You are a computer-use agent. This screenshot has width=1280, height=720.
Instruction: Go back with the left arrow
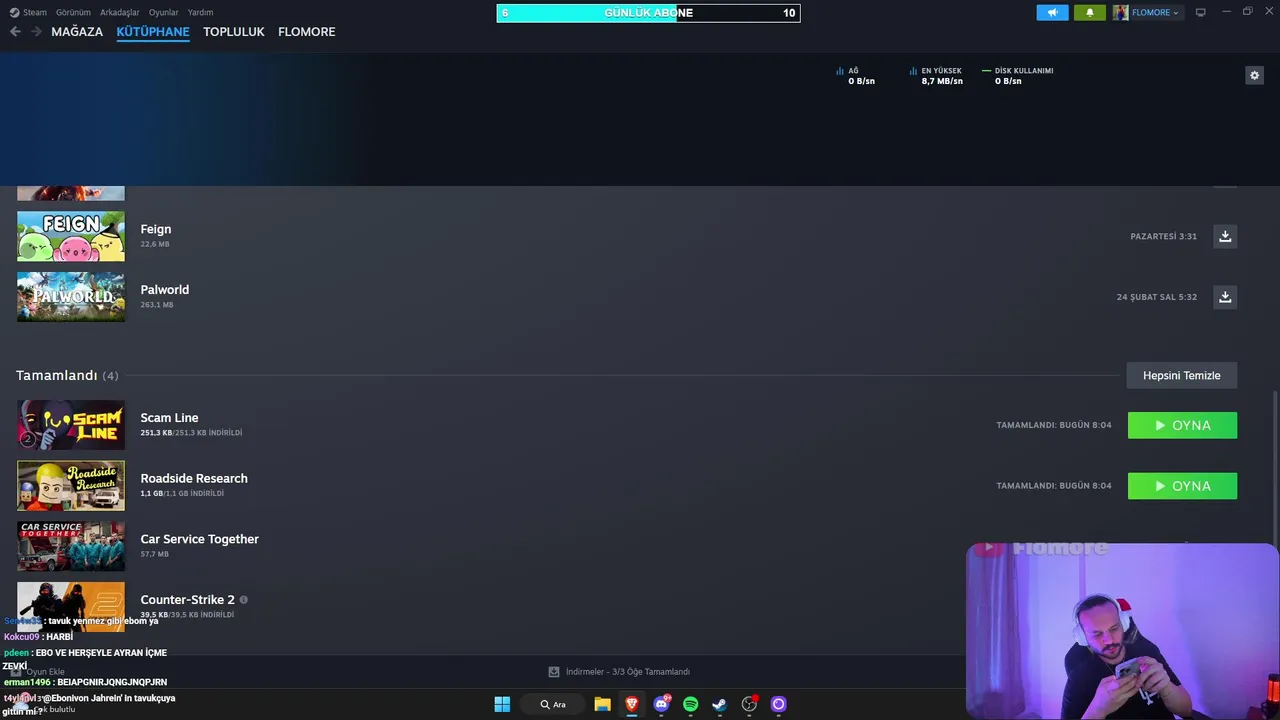click(x=15, y=32)
